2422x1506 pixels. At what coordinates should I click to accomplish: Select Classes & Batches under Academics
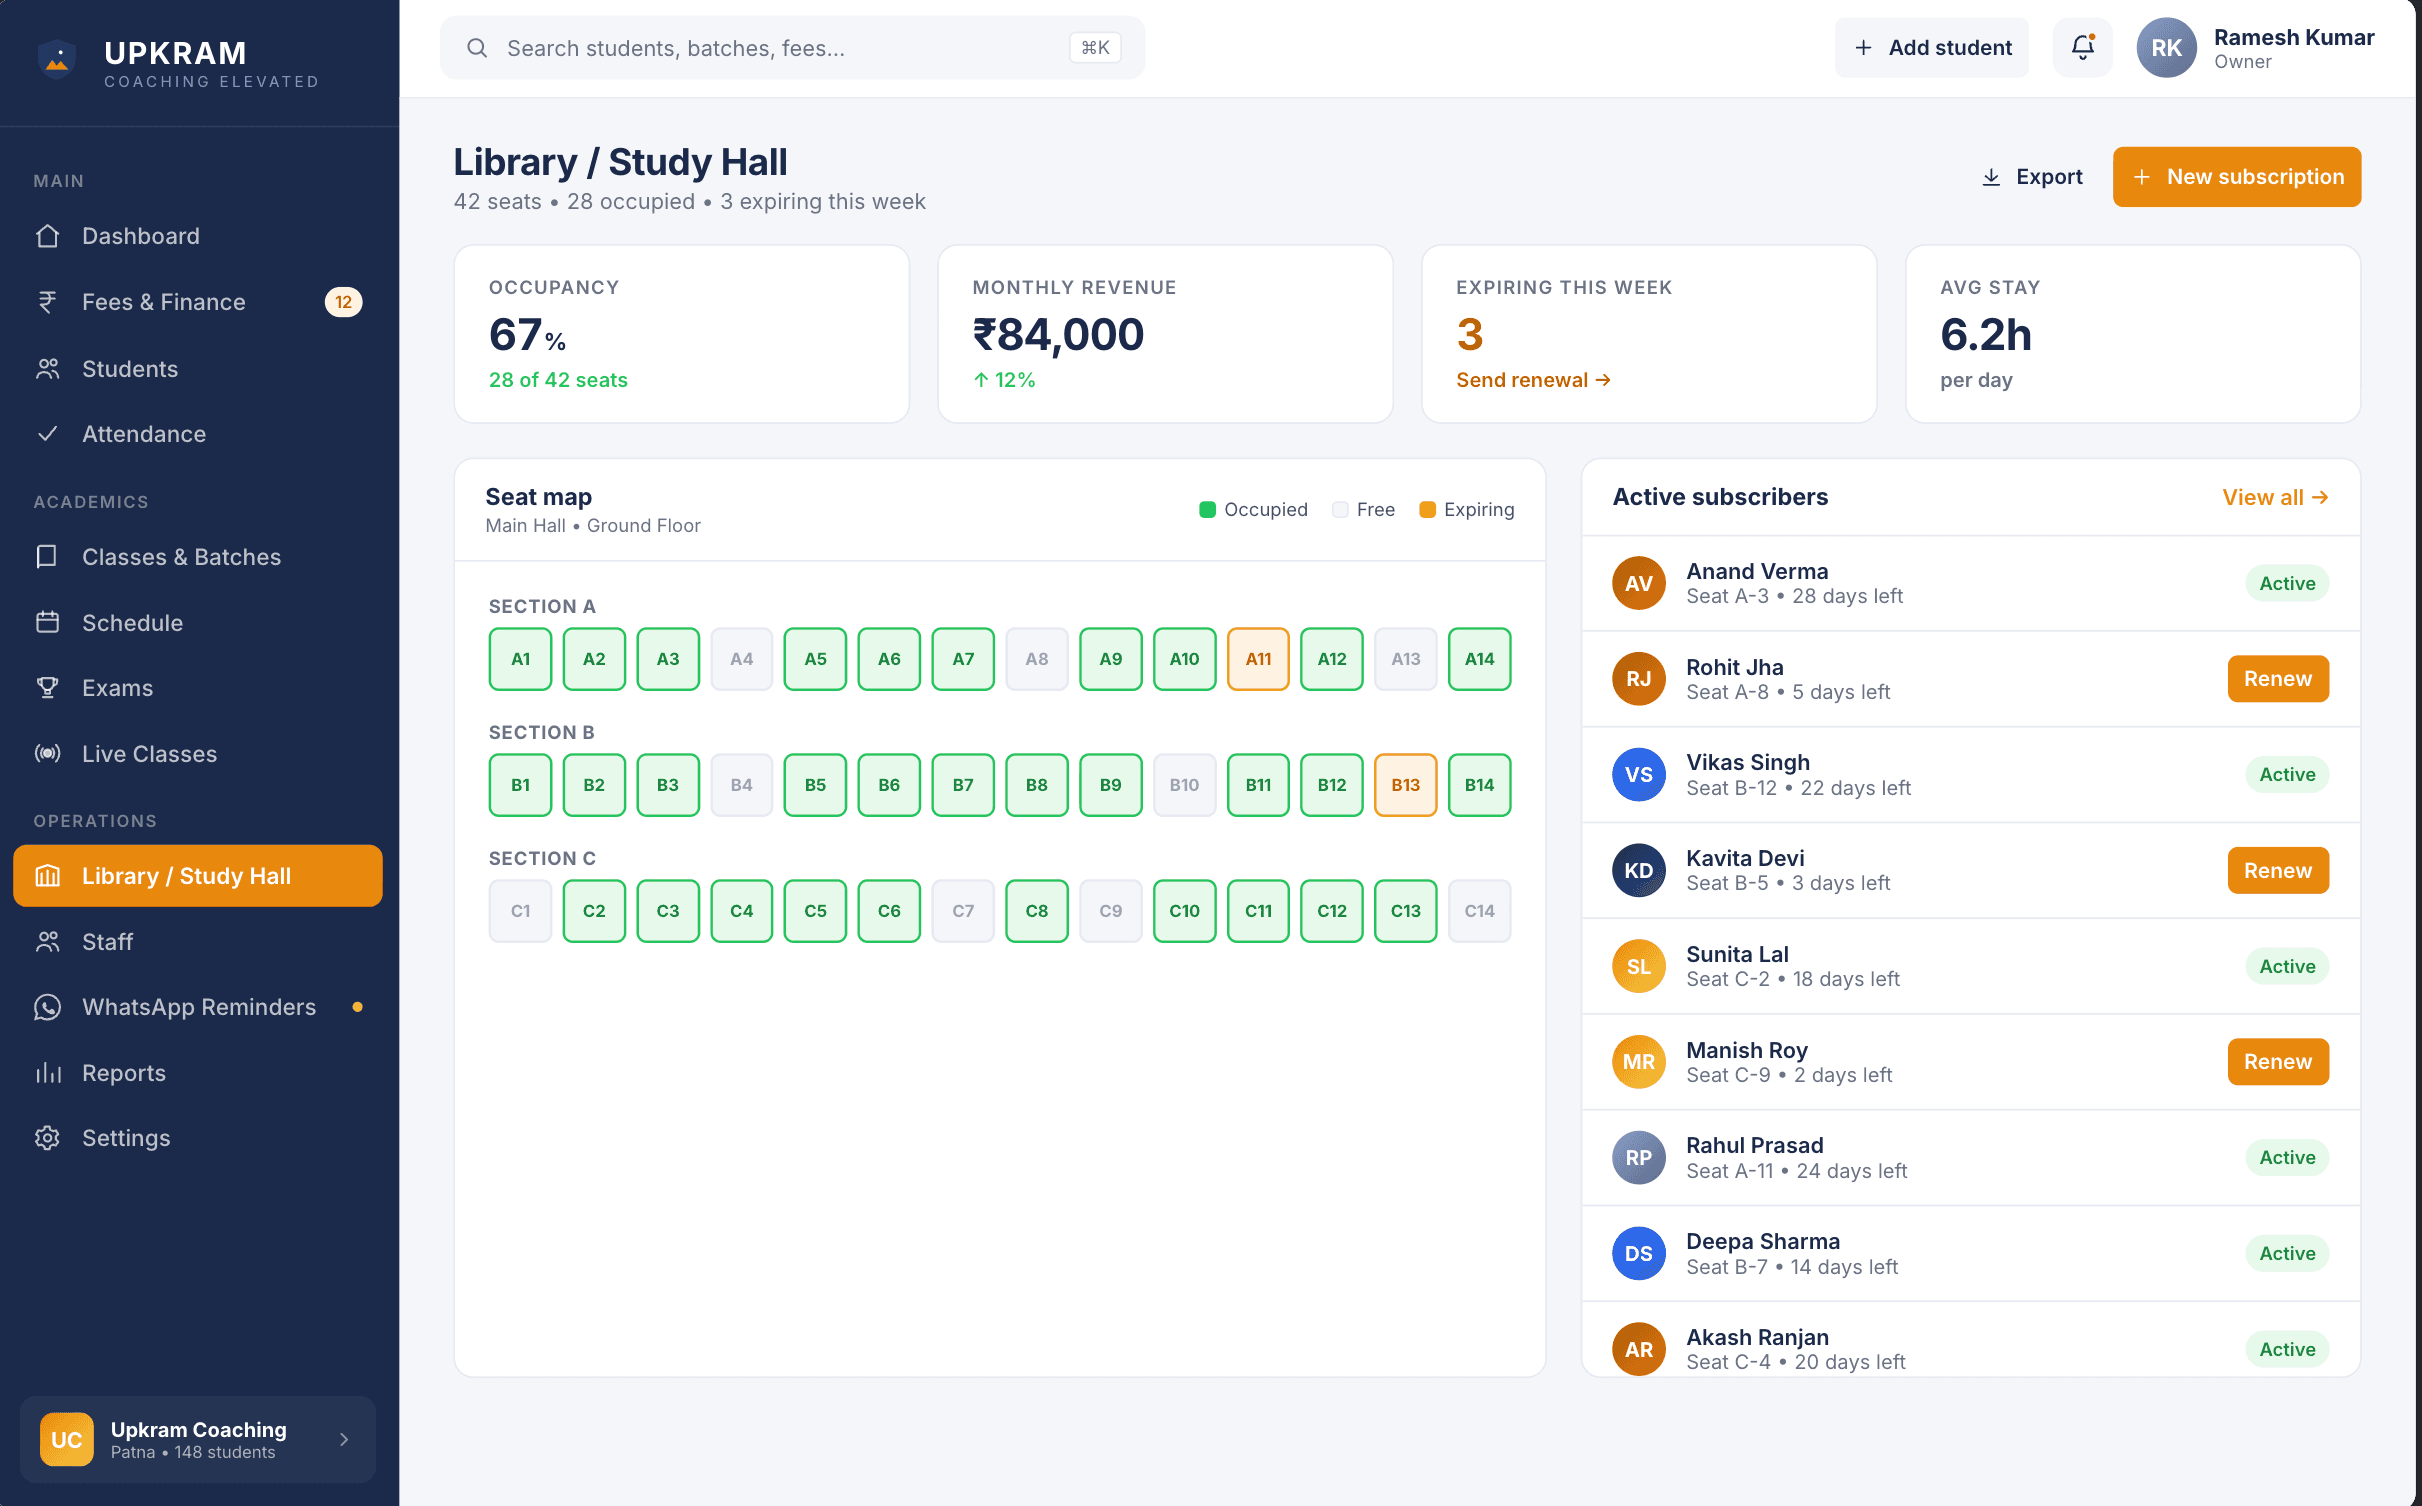click(181, 557)
